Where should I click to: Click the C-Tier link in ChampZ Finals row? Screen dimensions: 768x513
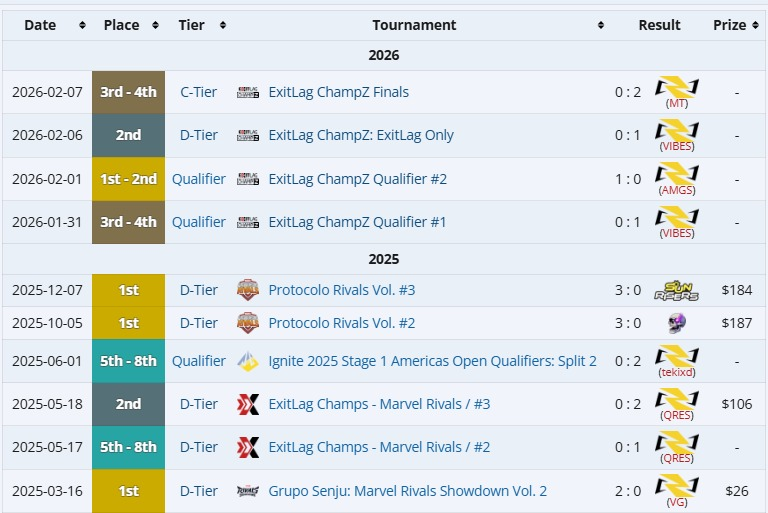tap(198, 92)
